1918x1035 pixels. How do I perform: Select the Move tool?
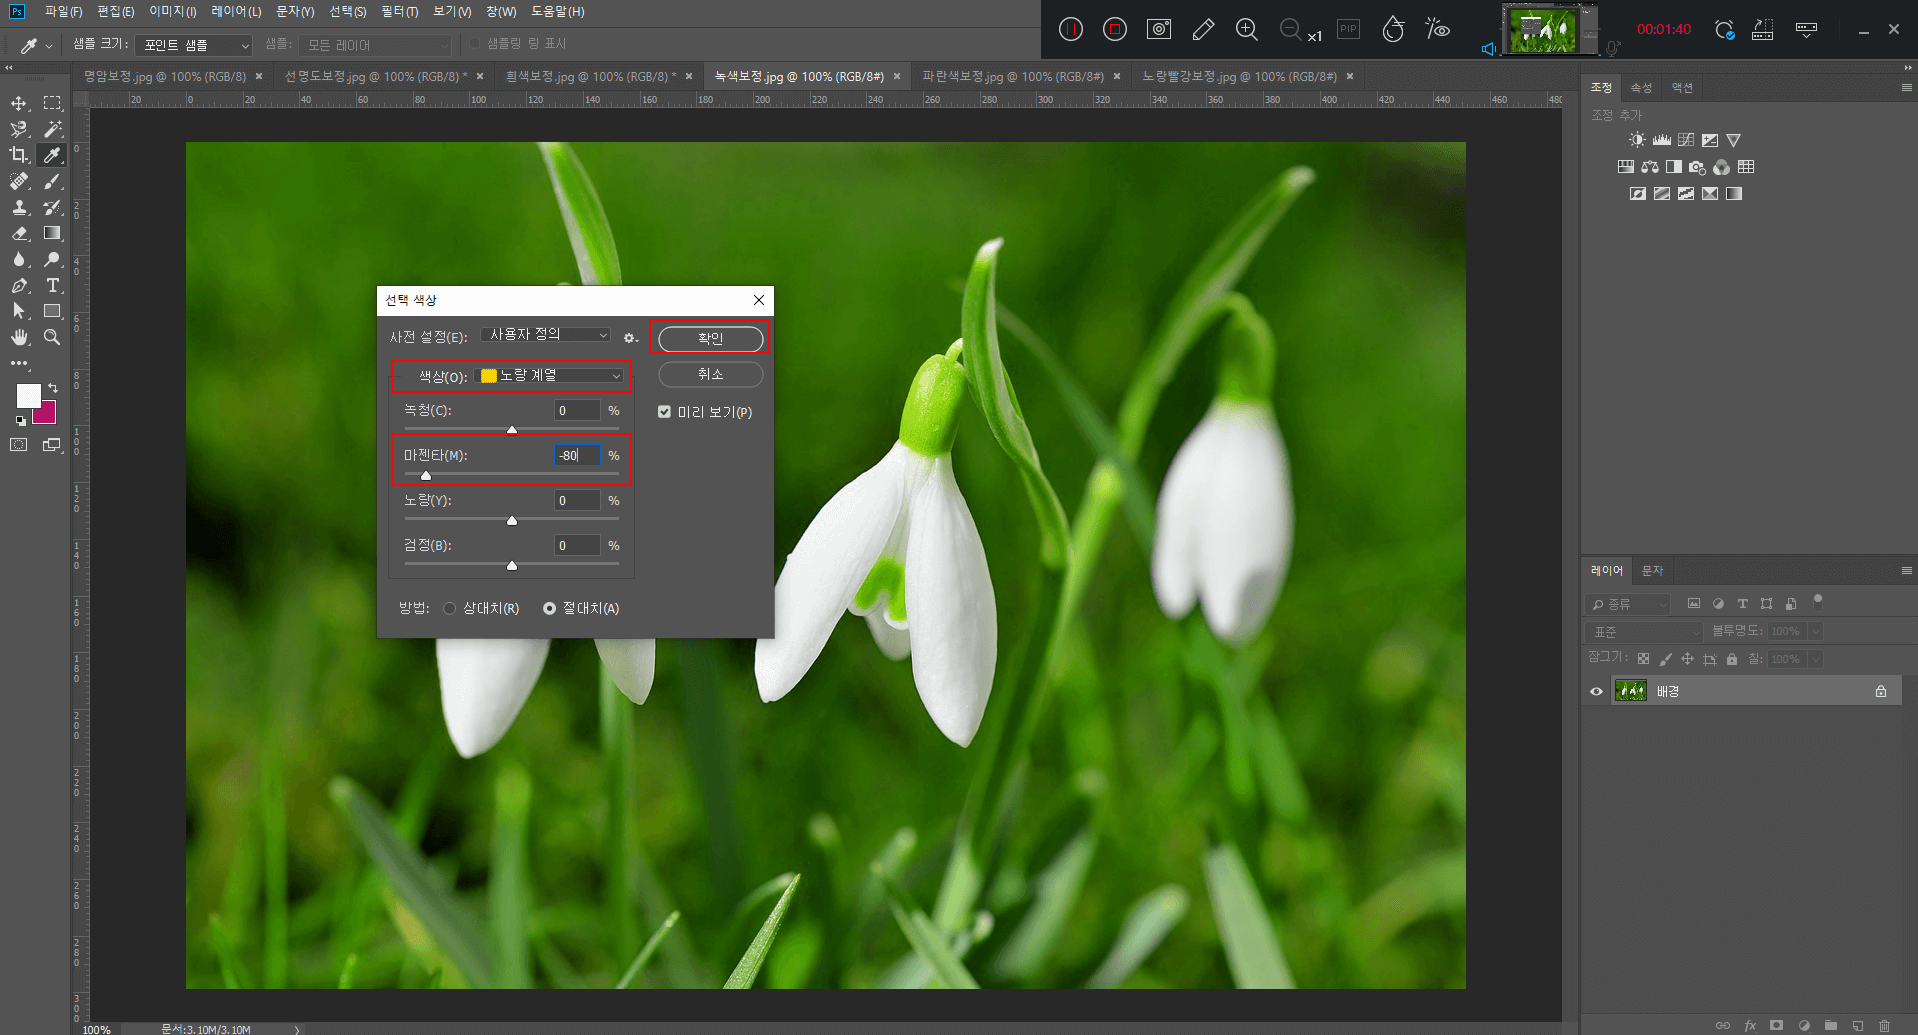click(19, 103)
